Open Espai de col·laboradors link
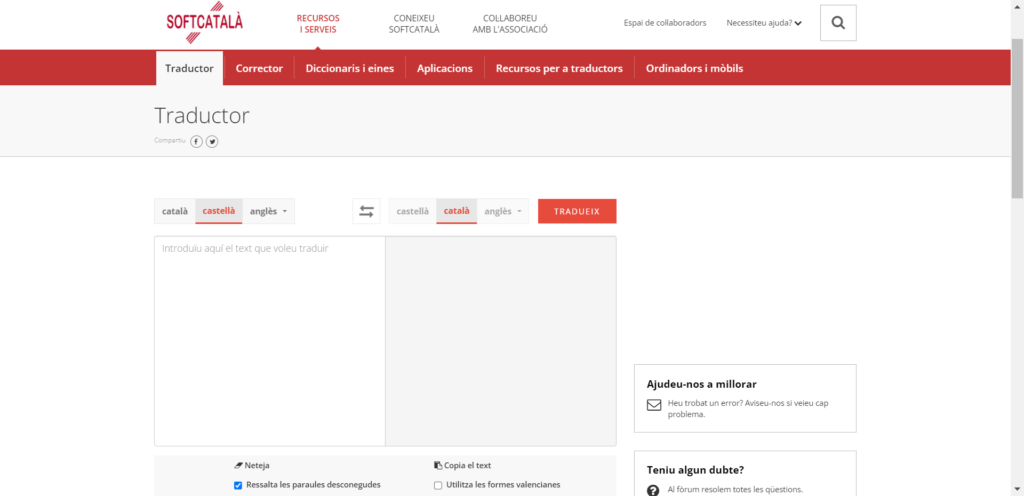This screenshot has height=496, width=1024. coord(664,23)
